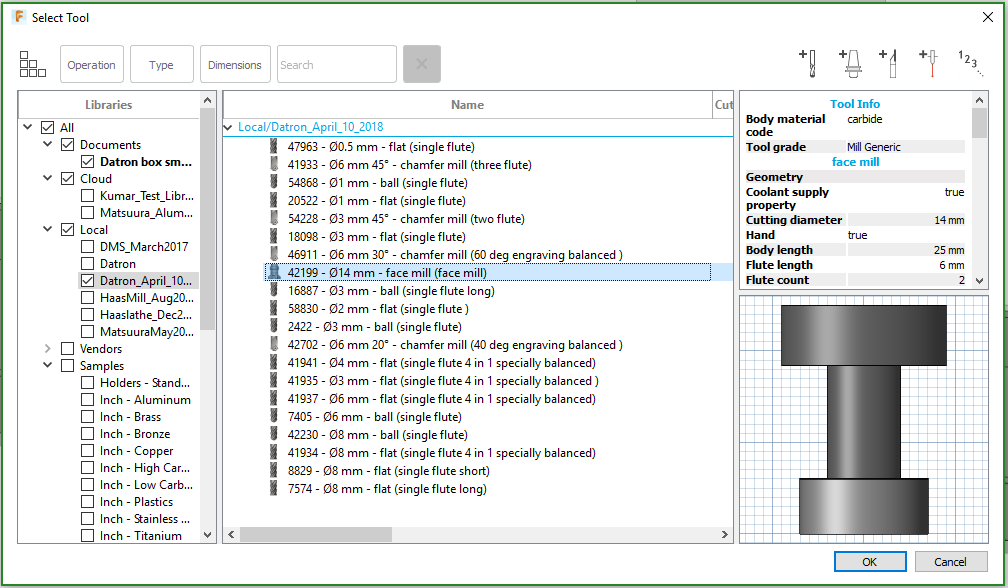Click tool icon for 7405 Ø6 mm ball

click(x=274, y=416)
